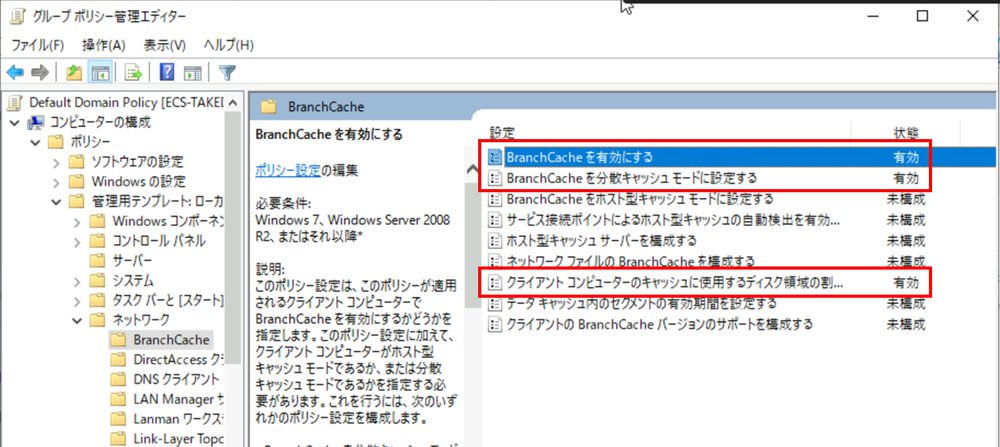This screenshot has width=1000, height=447.
Task: Click the Back arrow toolbar icon
Action: coord(15,73)
